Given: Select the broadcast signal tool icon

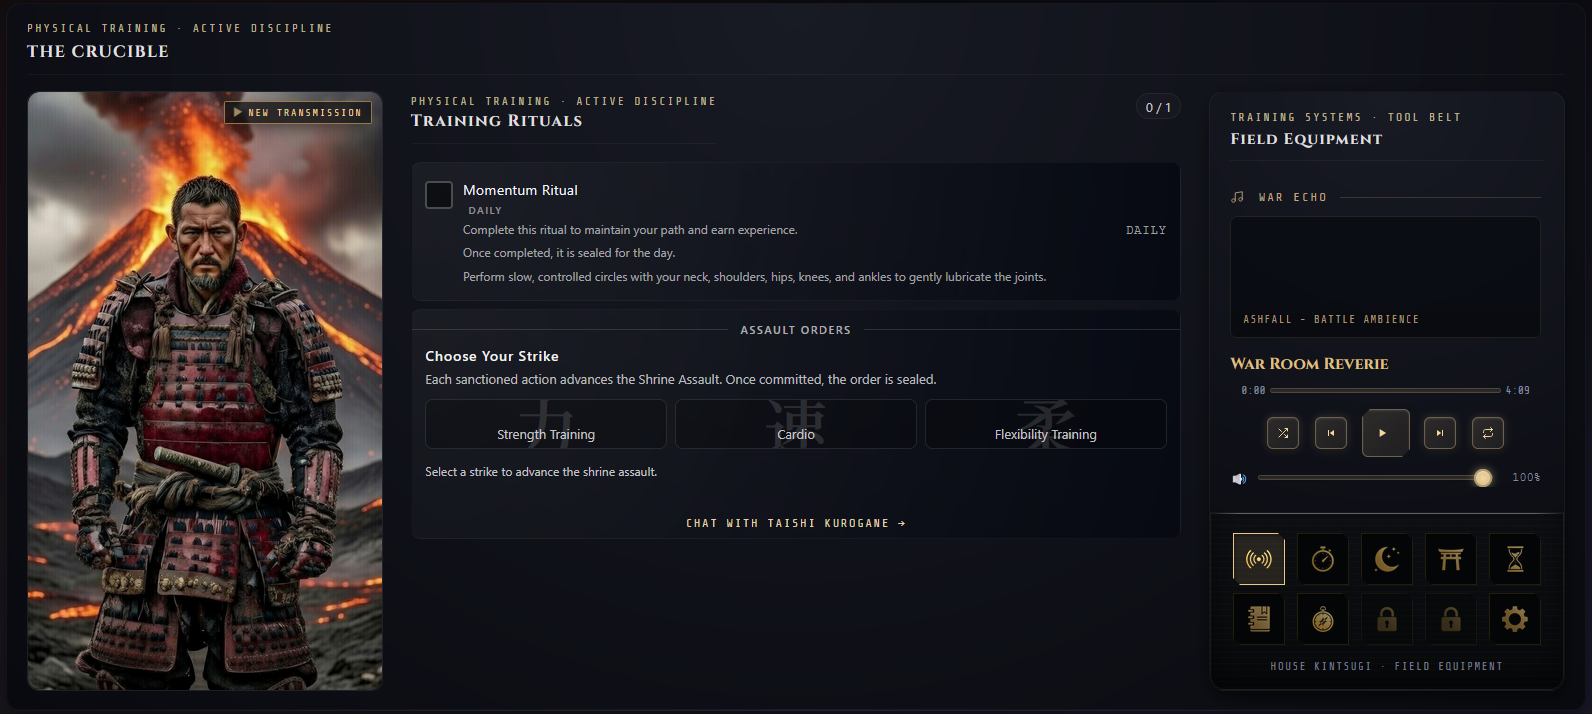Looking at the screenshot, I should tap(1258, 559).
